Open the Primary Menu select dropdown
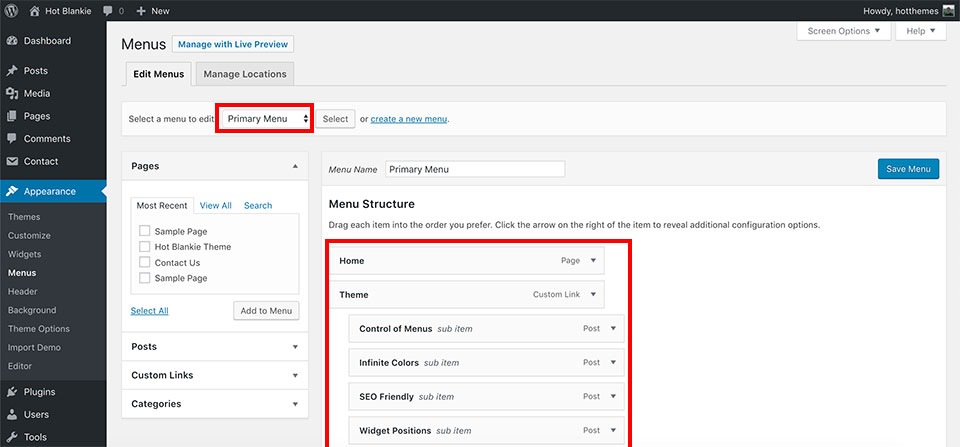The width and height of the screenshot is (960, 447). click(x=267, y=119)
